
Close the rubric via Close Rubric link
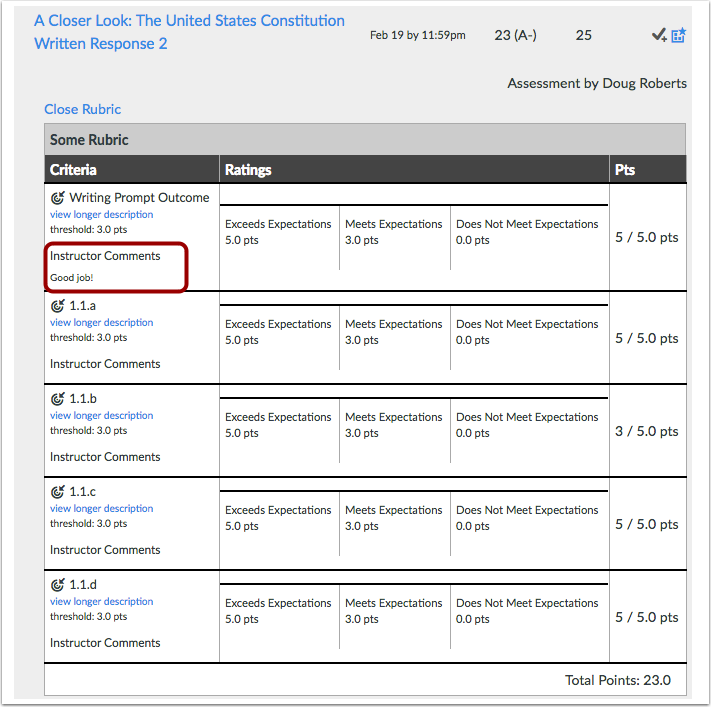point(83,109)
